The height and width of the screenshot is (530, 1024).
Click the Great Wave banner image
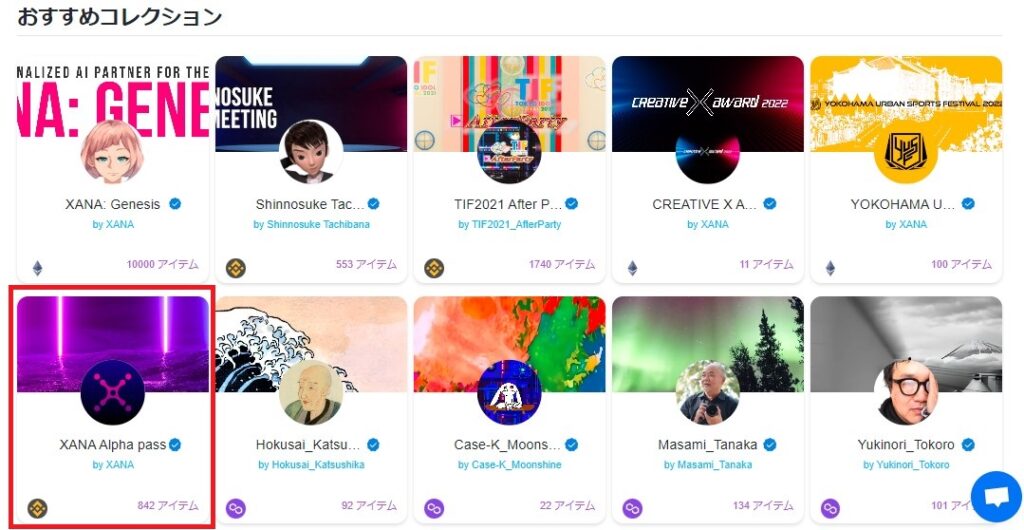pos(312,344)
